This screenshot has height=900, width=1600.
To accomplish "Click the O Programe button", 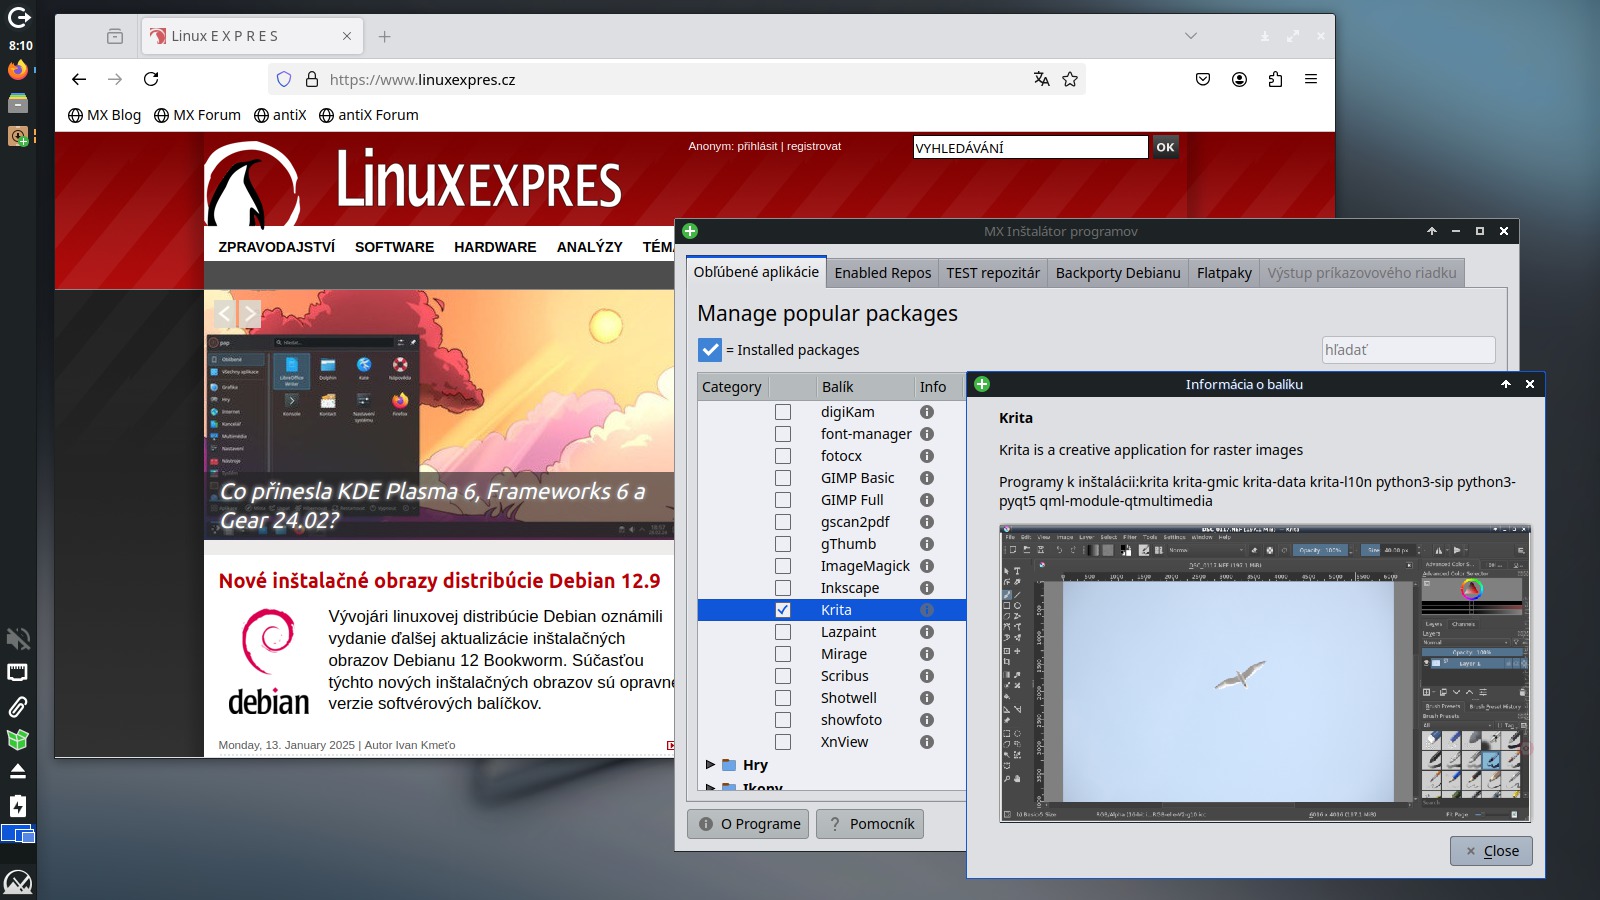I will pos(750,824).
